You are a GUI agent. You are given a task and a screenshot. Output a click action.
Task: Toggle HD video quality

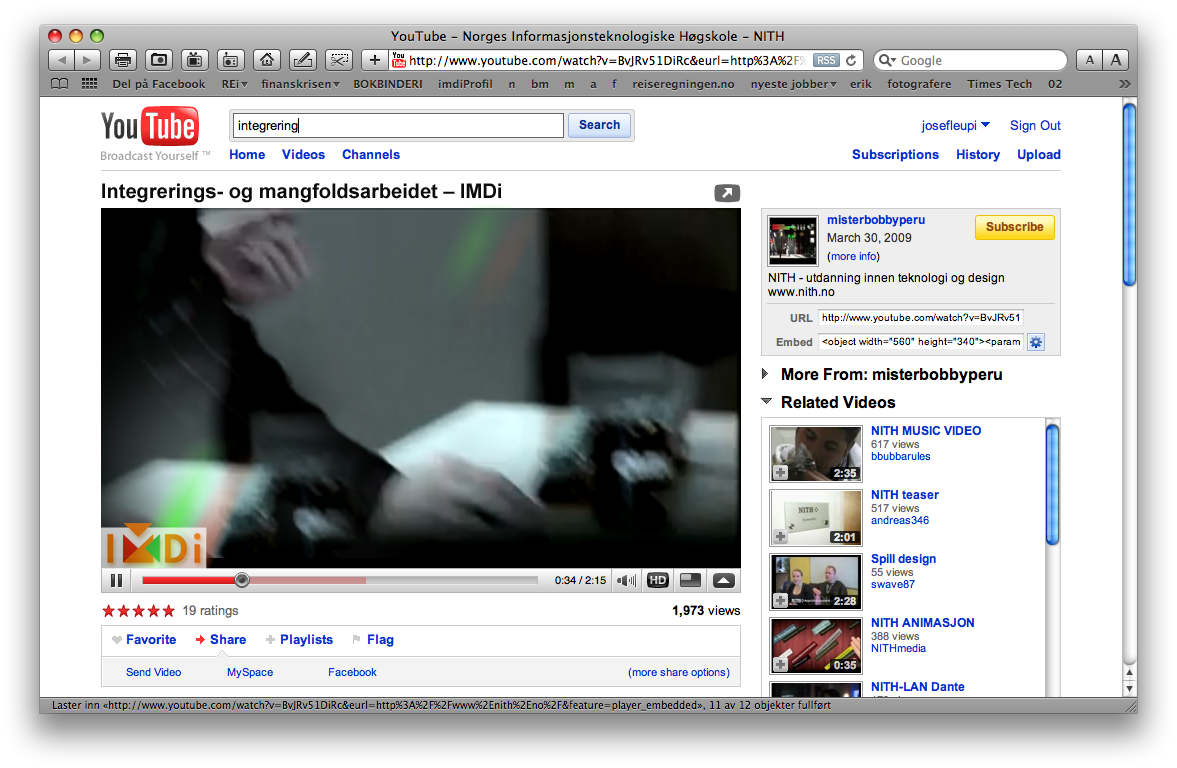[658, 580]
